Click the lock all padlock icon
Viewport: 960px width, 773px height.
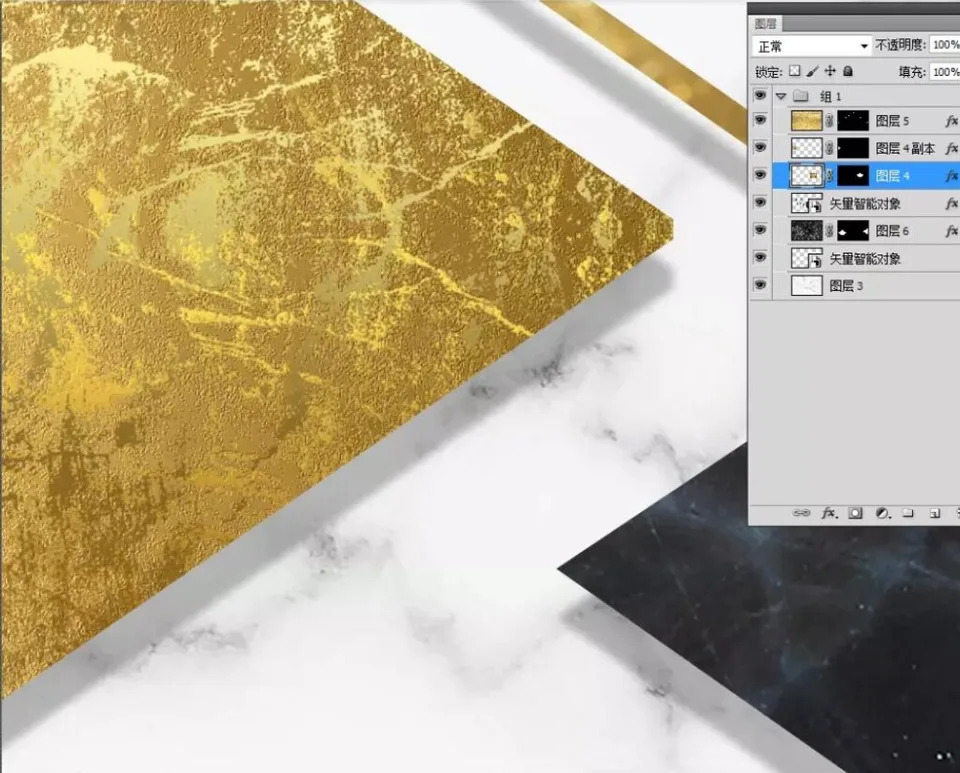click(847, 71)
